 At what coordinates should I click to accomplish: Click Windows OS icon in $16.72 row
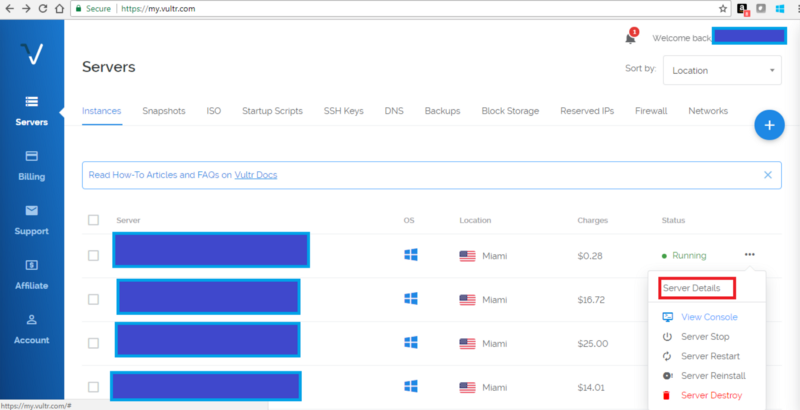tap(411, 299)
